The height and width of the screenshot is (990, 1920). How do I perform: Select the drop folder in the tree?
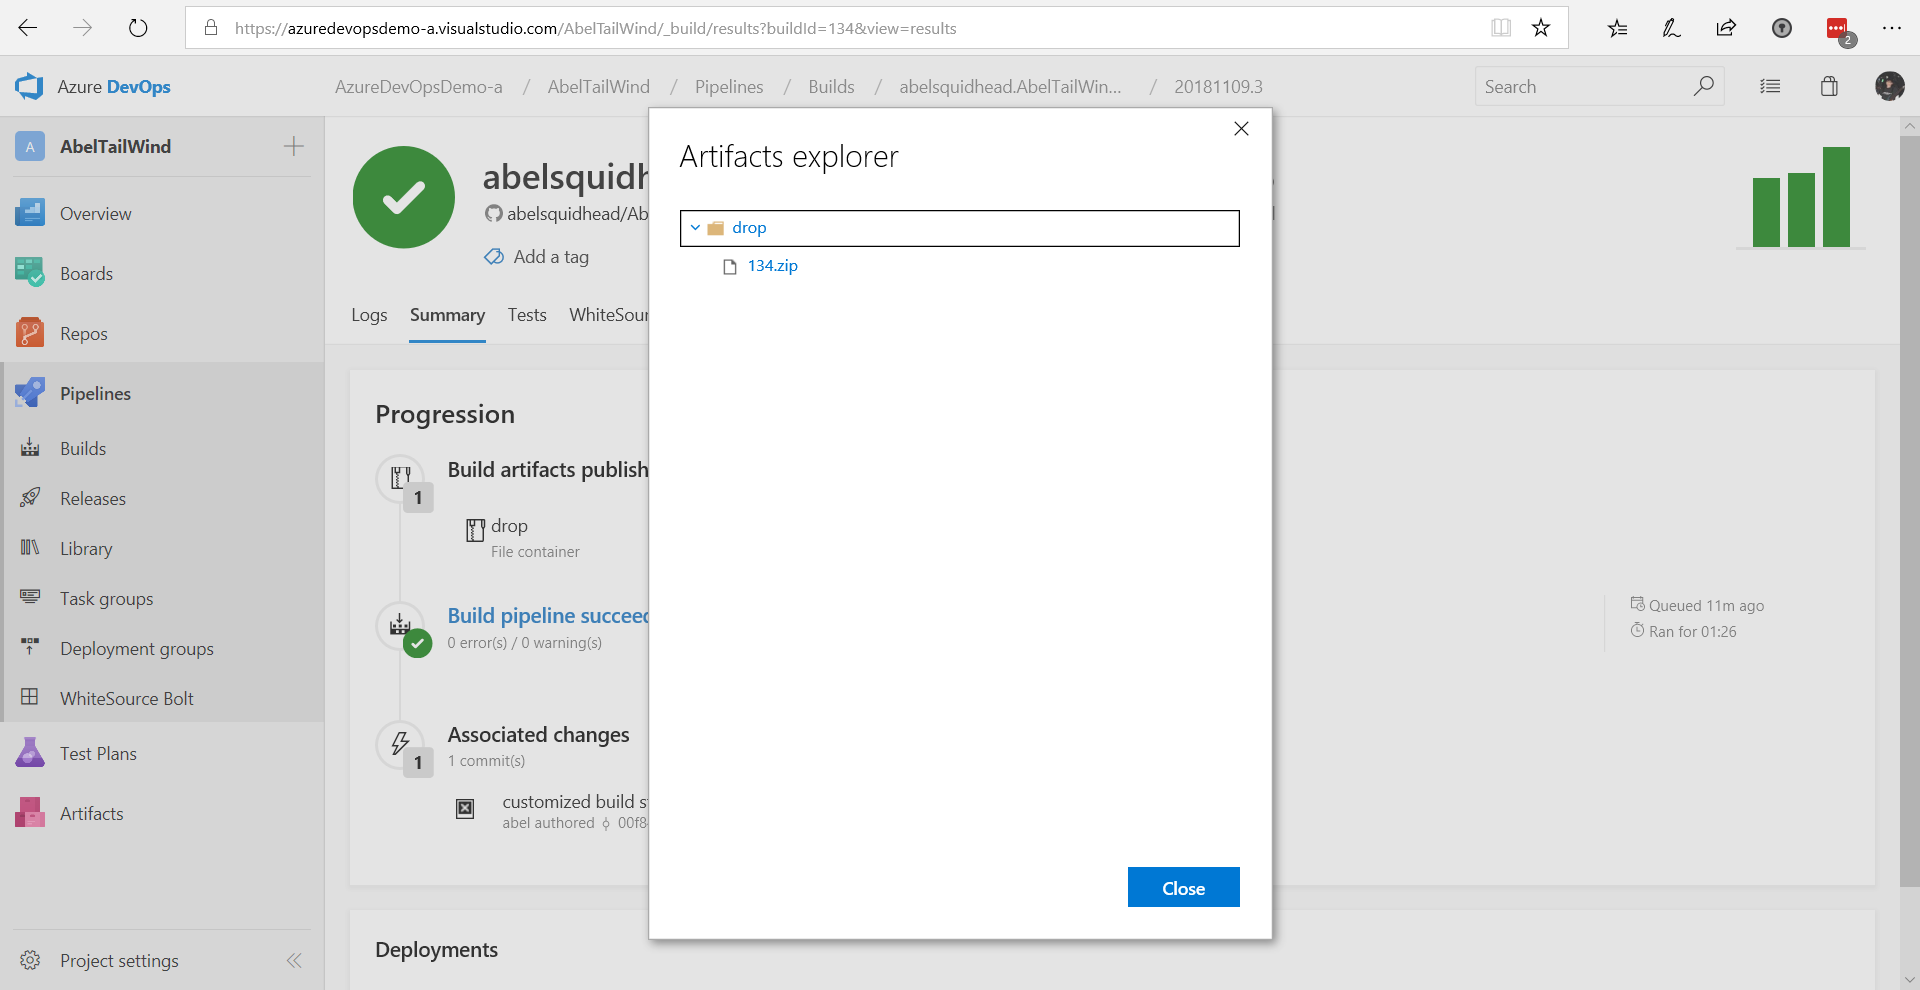960,228
